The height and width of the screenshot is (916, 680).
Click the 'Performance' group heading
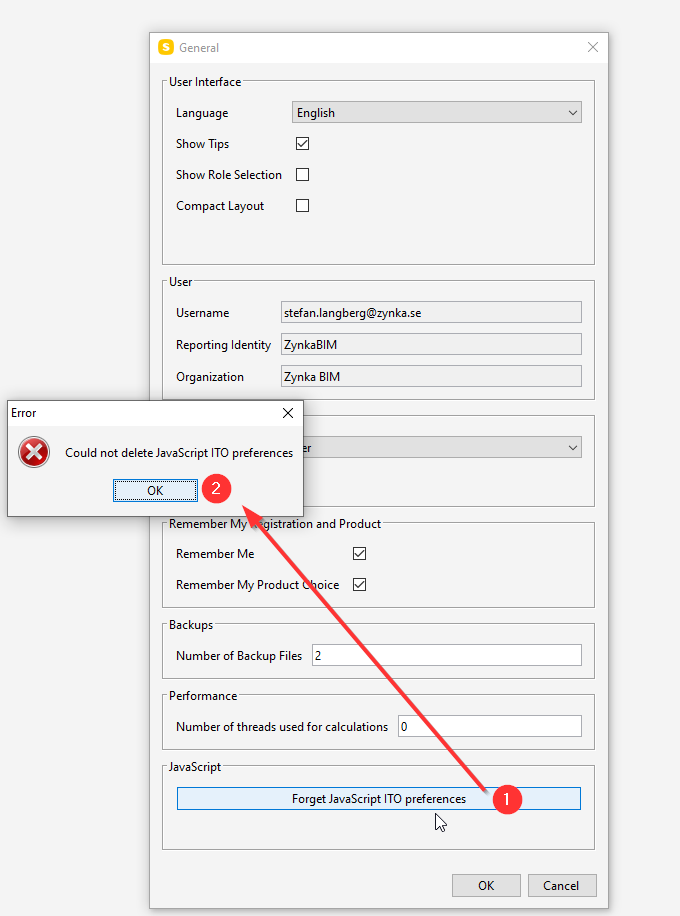[x=203, y=696]
